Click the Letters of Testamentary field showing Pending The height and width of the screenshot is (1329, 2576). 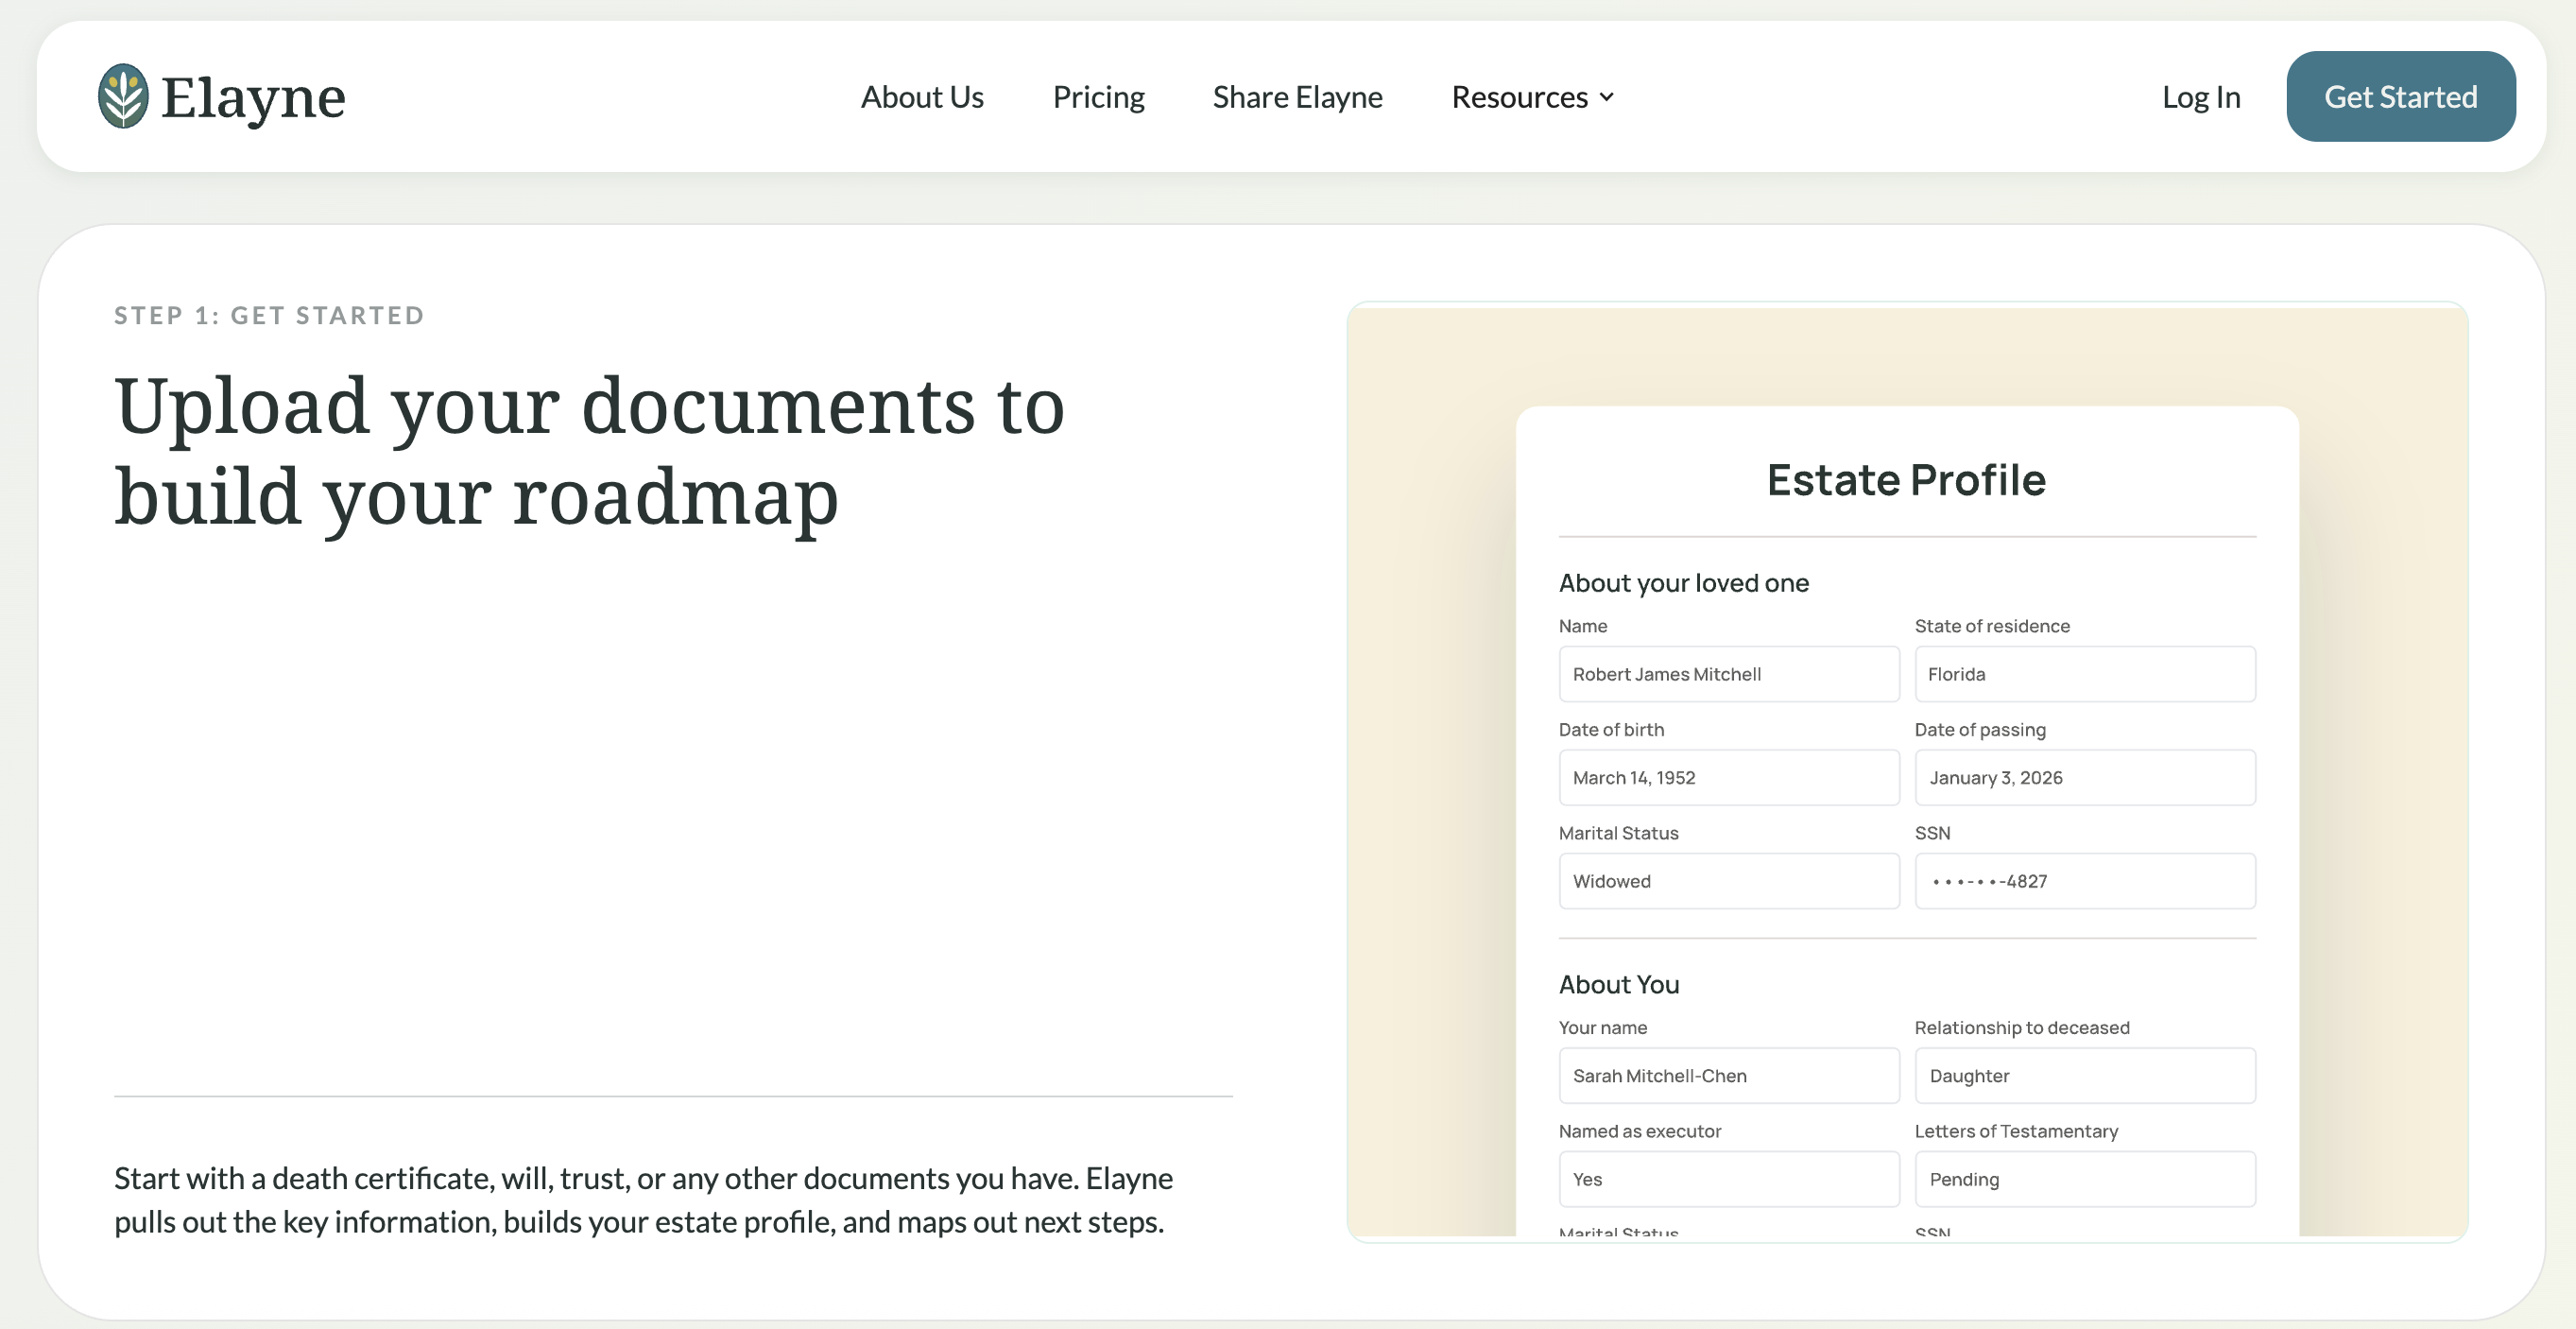click(2085, 1179)
